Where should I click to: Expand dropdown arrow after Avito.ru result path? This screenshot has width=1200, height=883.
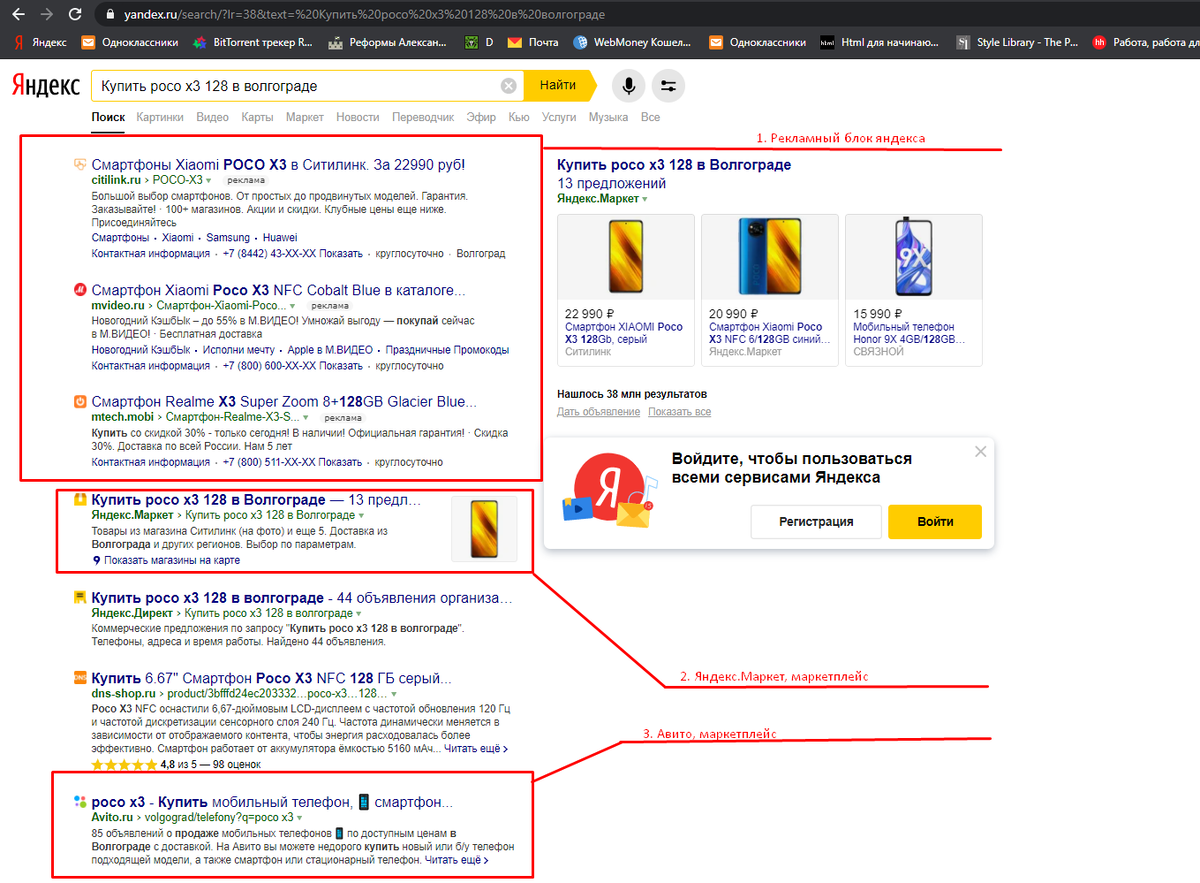click(x=299, y=817)
